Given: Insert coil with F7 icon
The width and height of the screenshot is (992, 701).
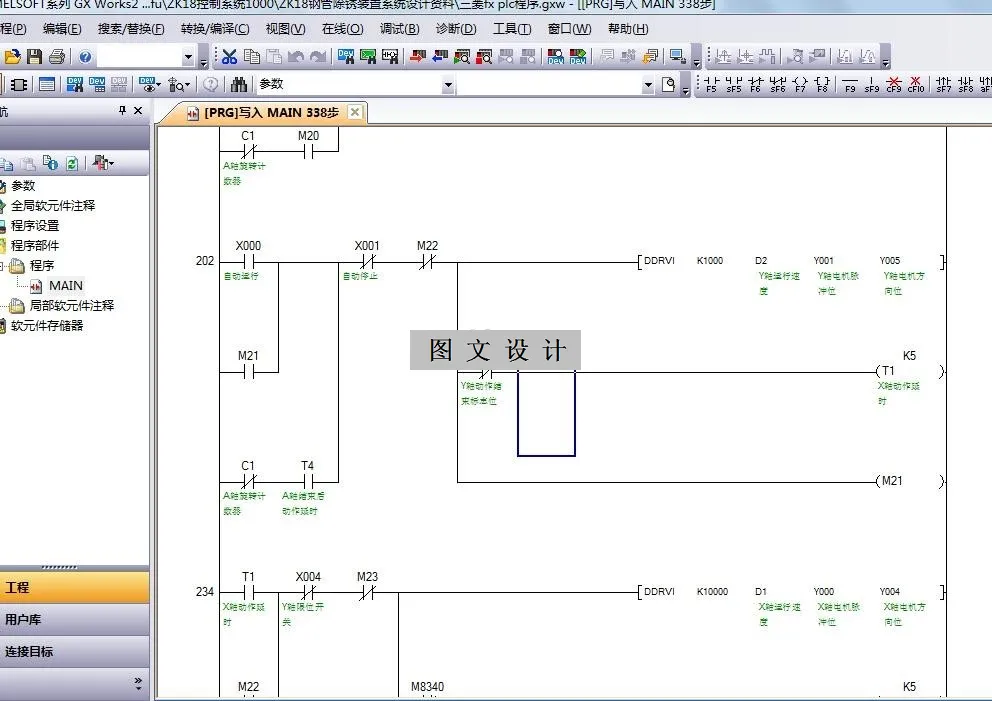Looking at the screenshot, I should (800, 84).
